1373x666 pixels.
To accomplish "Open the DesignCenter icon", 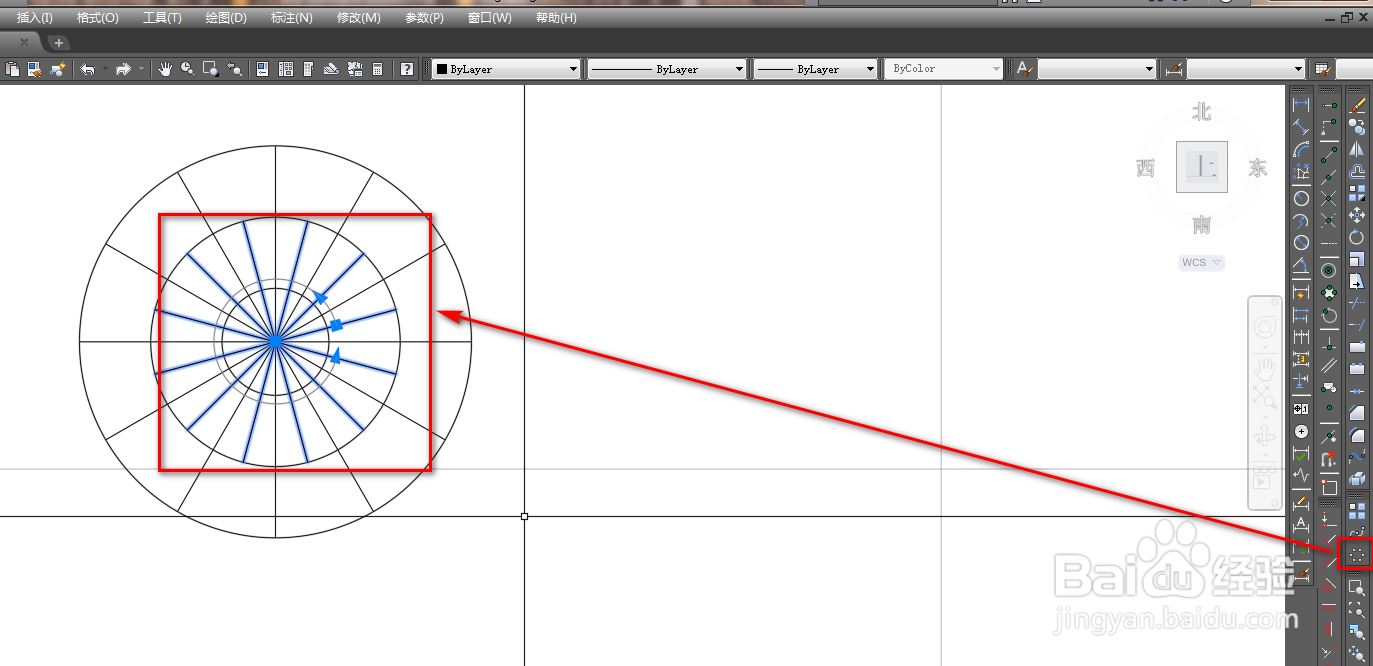I will pos(286,69).
